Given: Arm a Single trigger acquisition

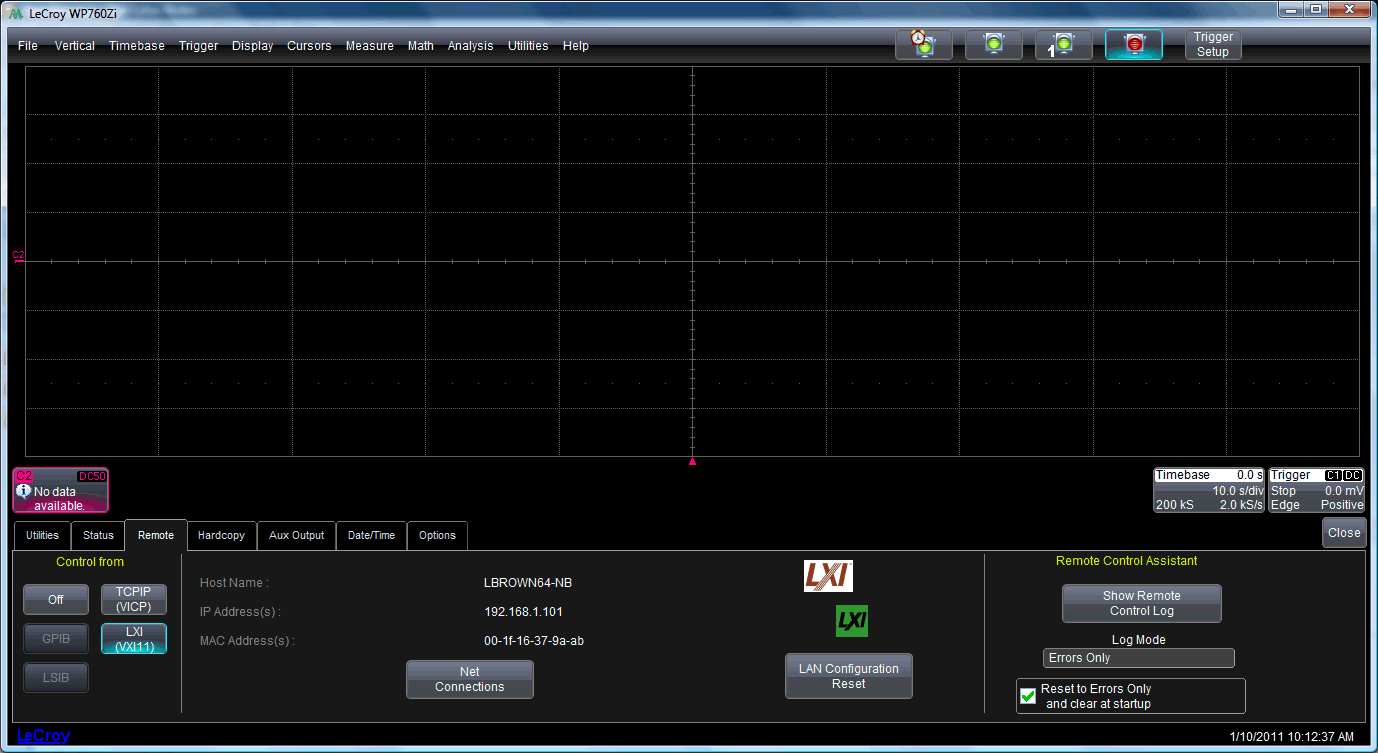Looking at the screenshot, I should (x=1063, y=45).
